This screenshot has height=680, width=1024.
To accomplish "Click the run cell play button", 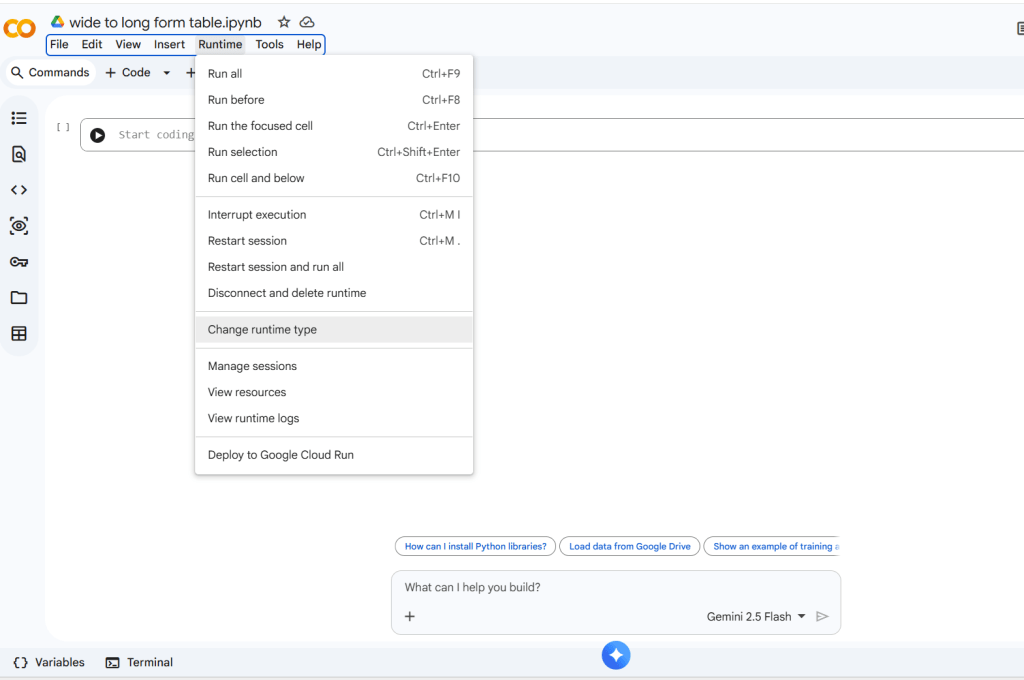I will (97, 135).
